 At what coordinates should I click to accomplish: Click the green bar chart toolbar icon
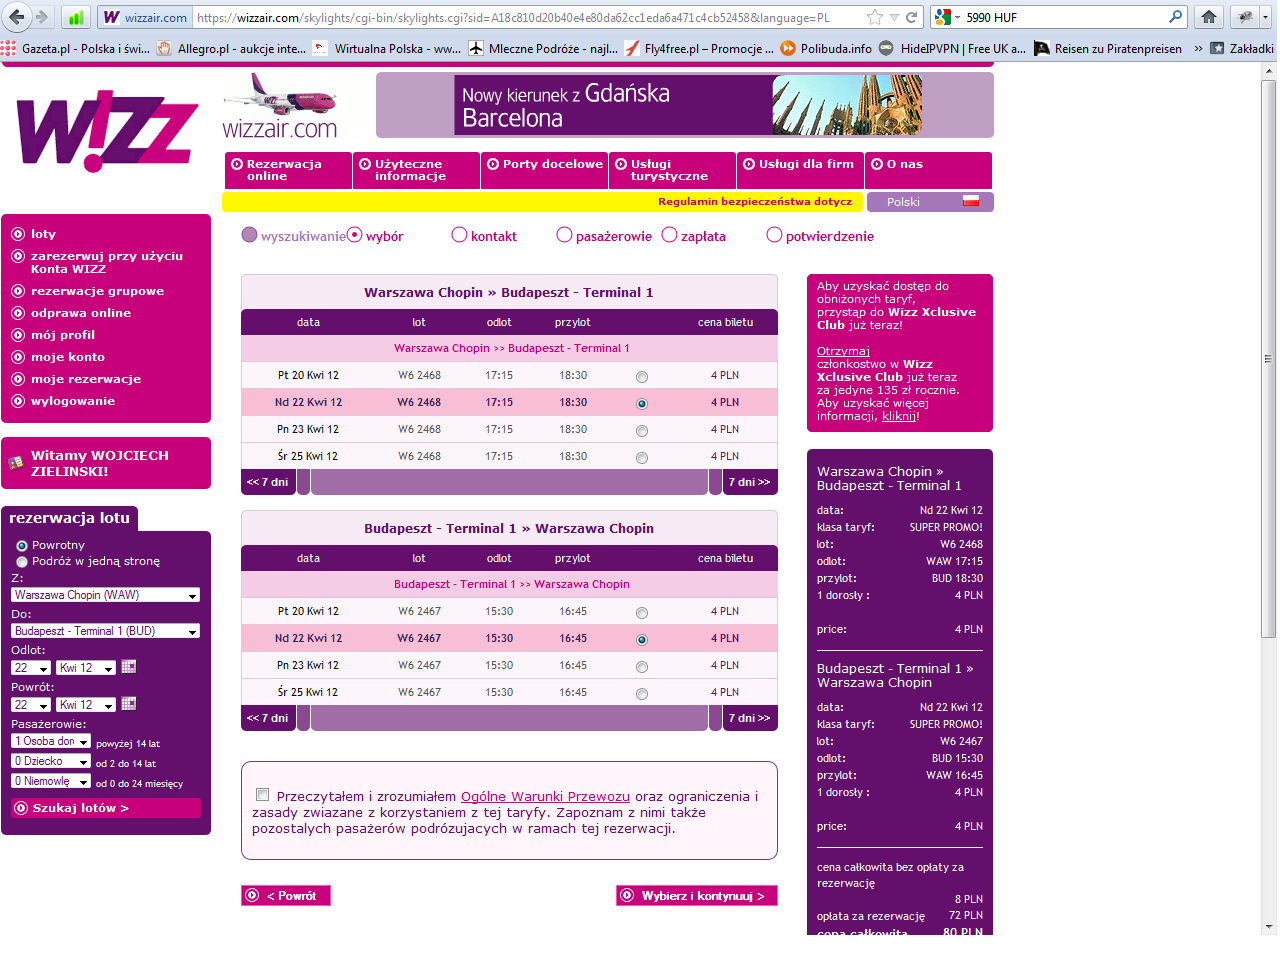pos(76,17)
